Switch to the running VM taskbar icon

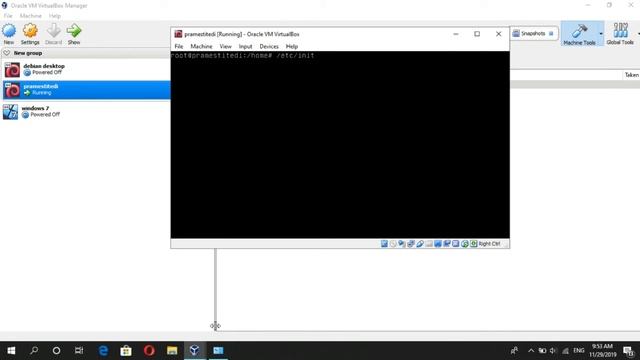[218, 351]
